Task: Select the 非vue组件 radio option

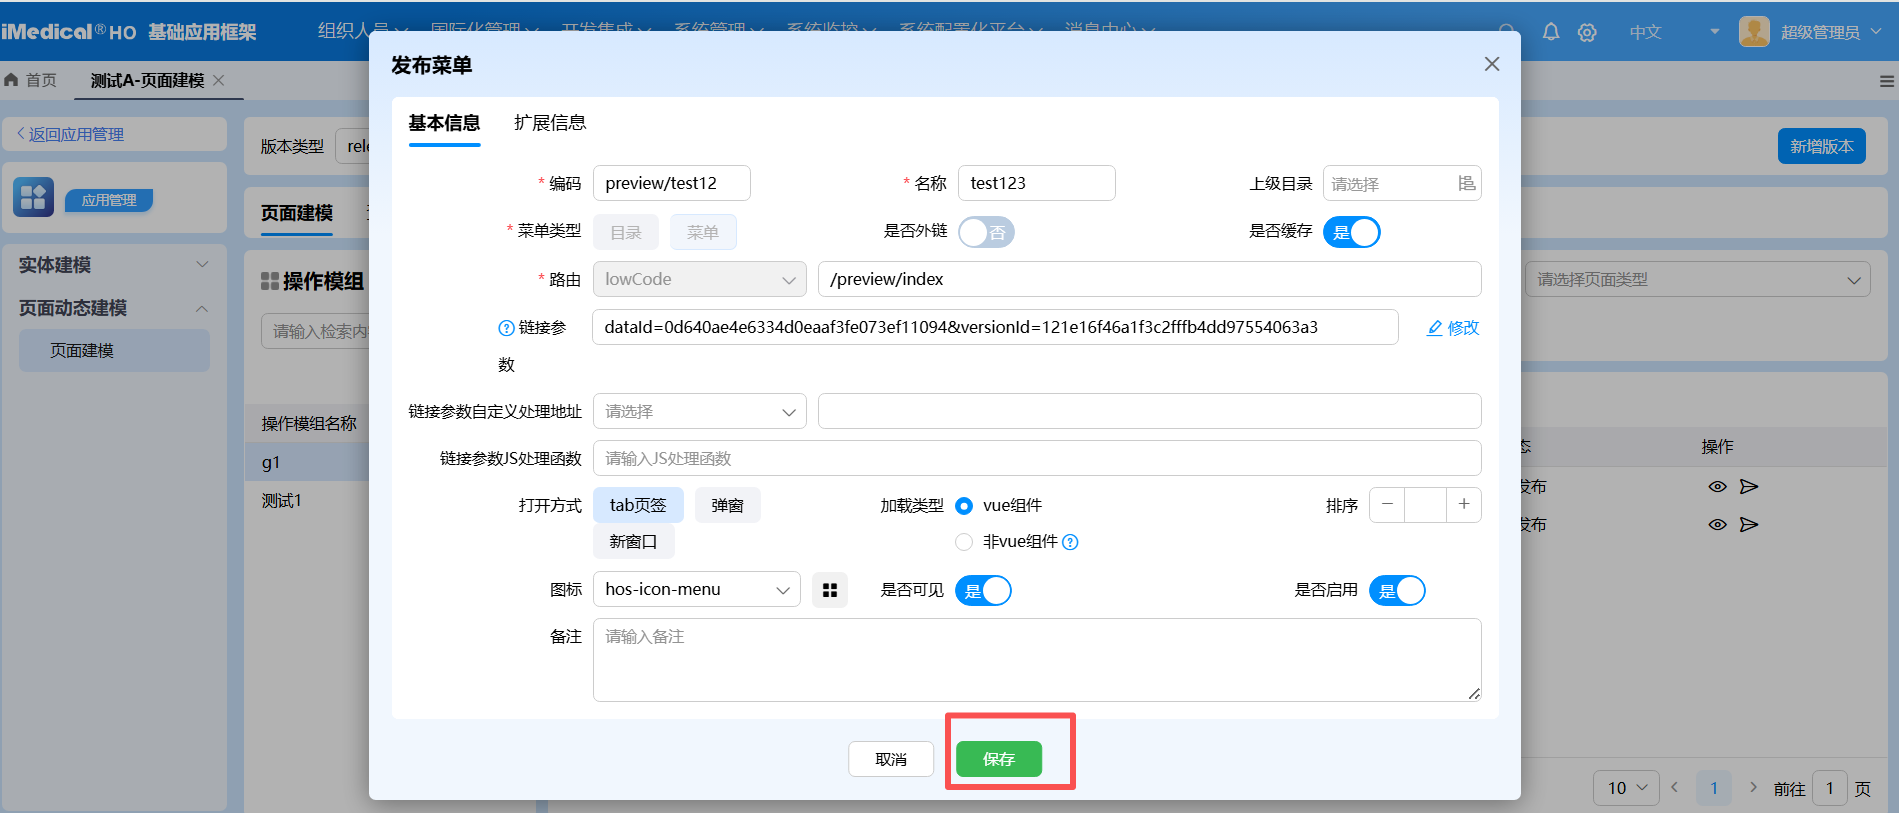Action: [964, 542]
